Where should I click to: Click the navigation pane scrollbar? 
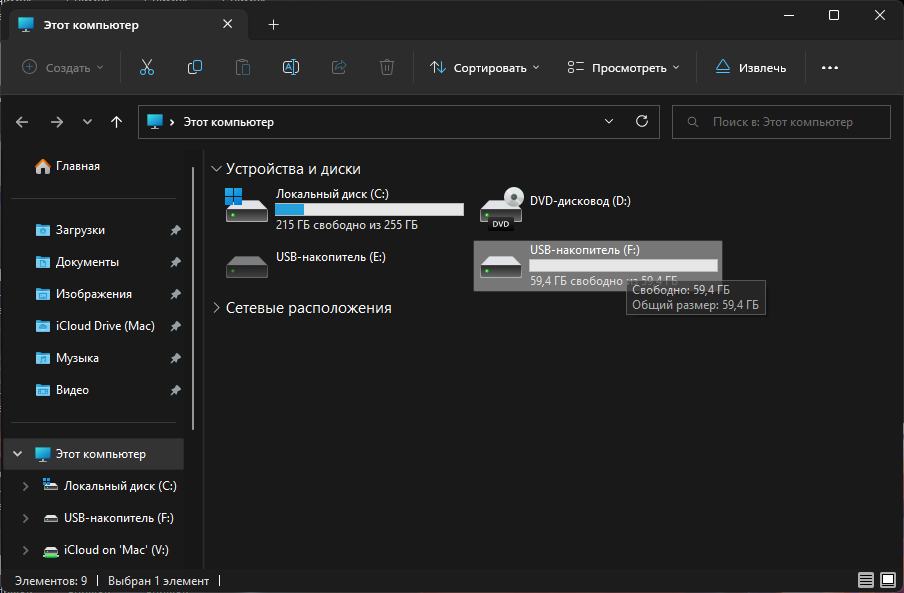coord(193,299)
